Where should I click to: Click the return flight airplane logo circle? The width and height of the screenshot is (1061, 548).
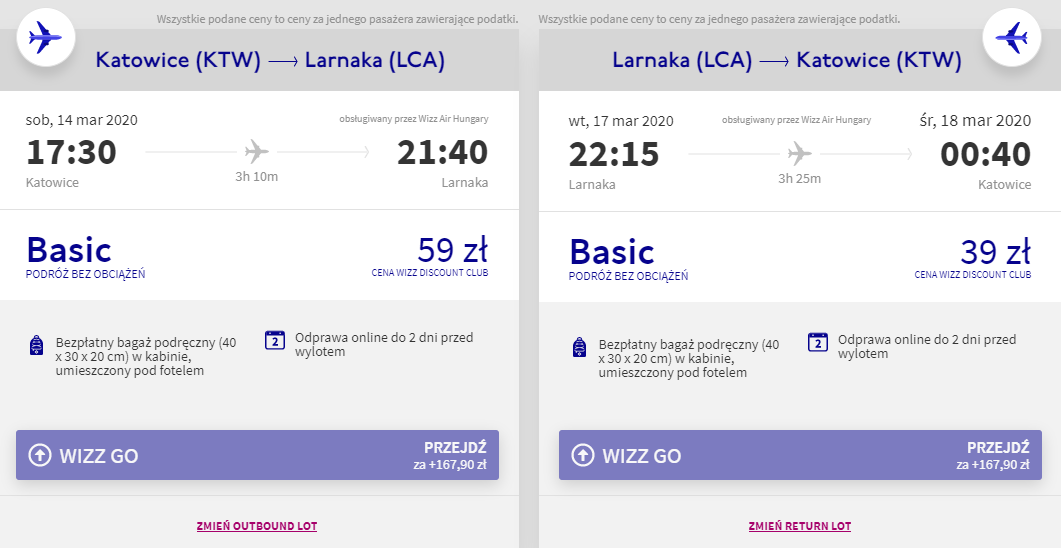(1013, 39)
